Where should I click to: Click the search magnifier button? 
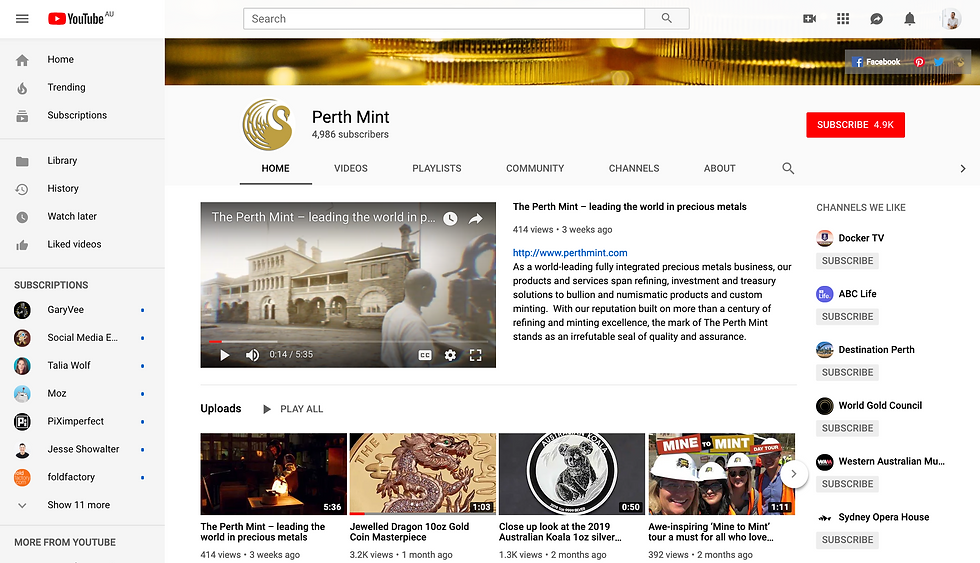[667, 19]
